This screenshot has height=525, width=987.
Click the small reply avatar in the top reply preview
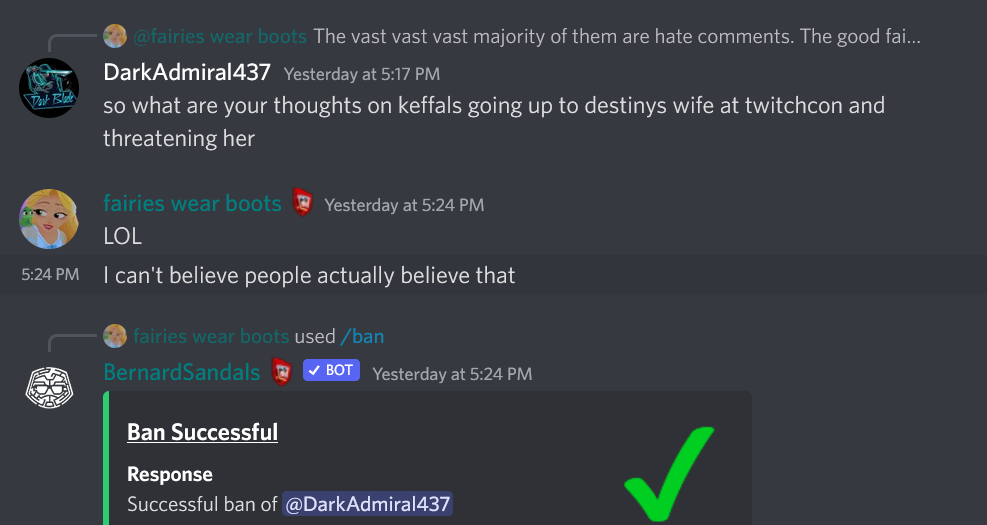[x=115, y=36]
